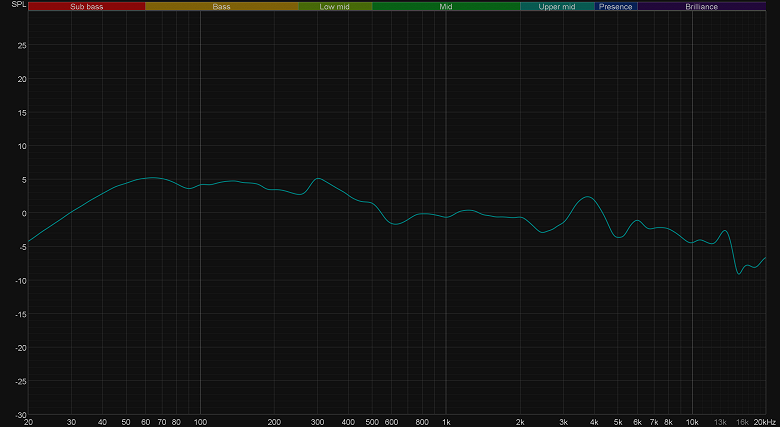Click the -25 value on SPL axis
Viewport: 780px width, 427px height.
(21, 381)
